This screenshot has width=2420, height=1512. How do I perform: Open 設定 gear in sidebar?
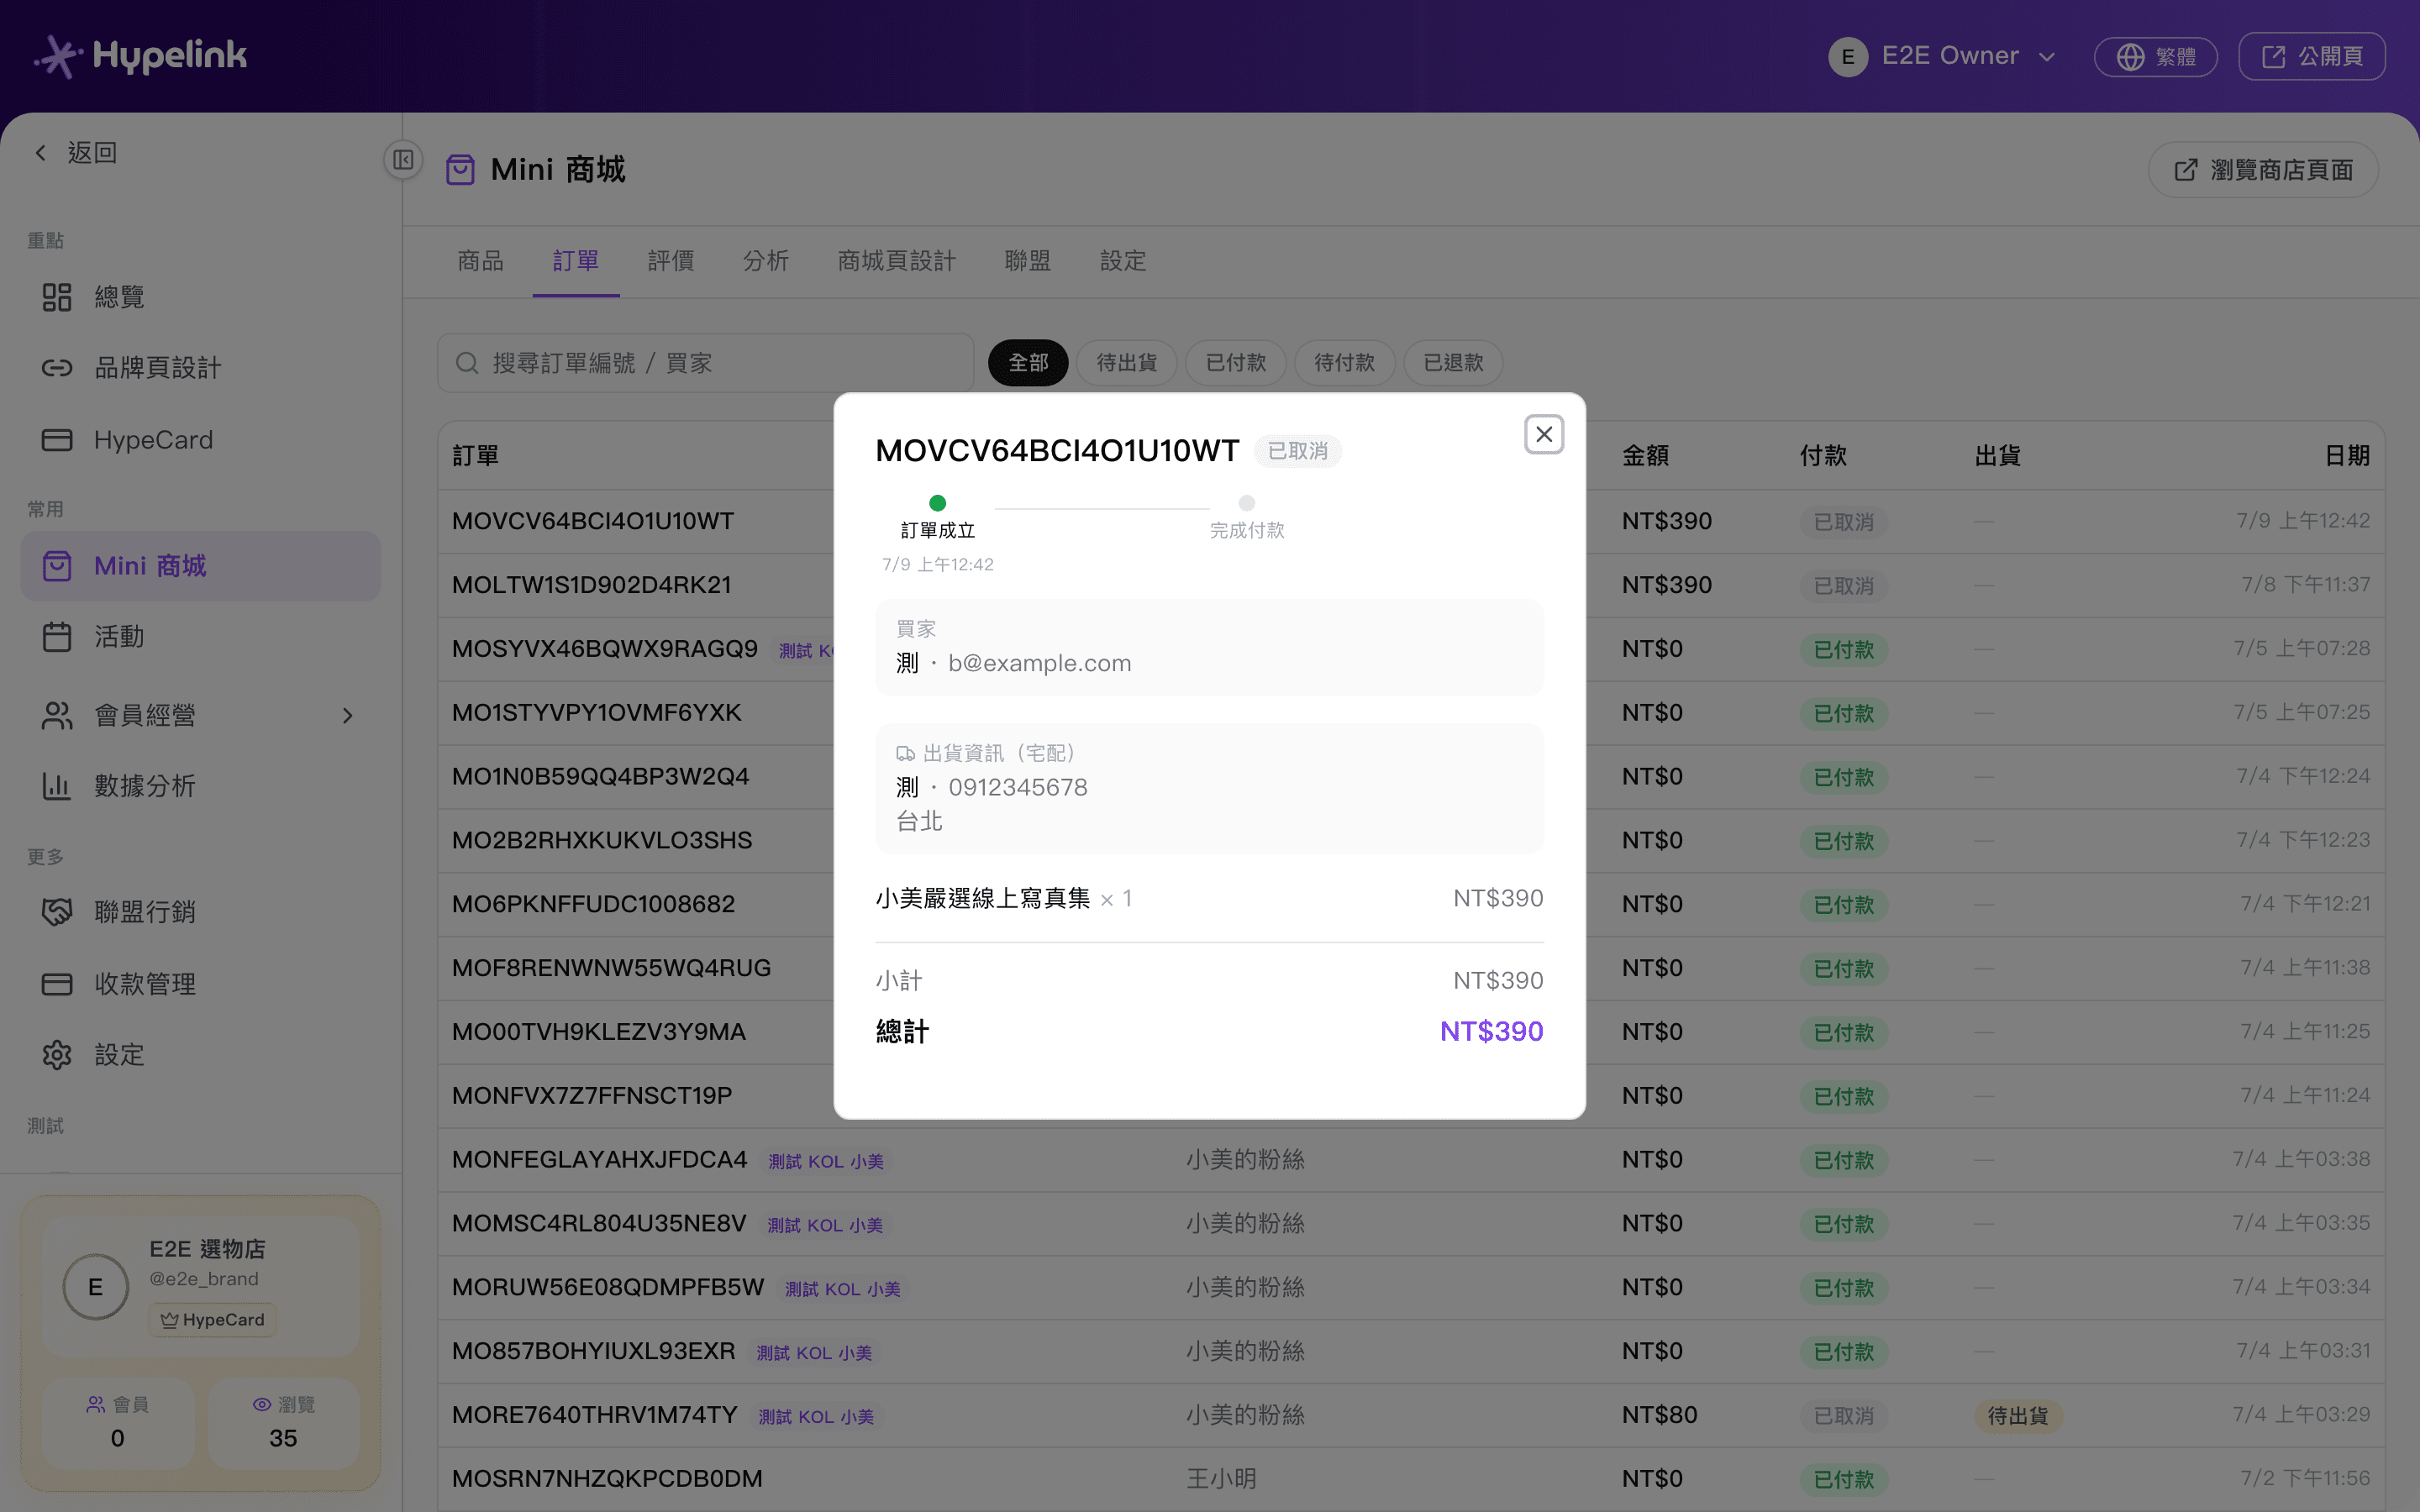[200, 1055]
